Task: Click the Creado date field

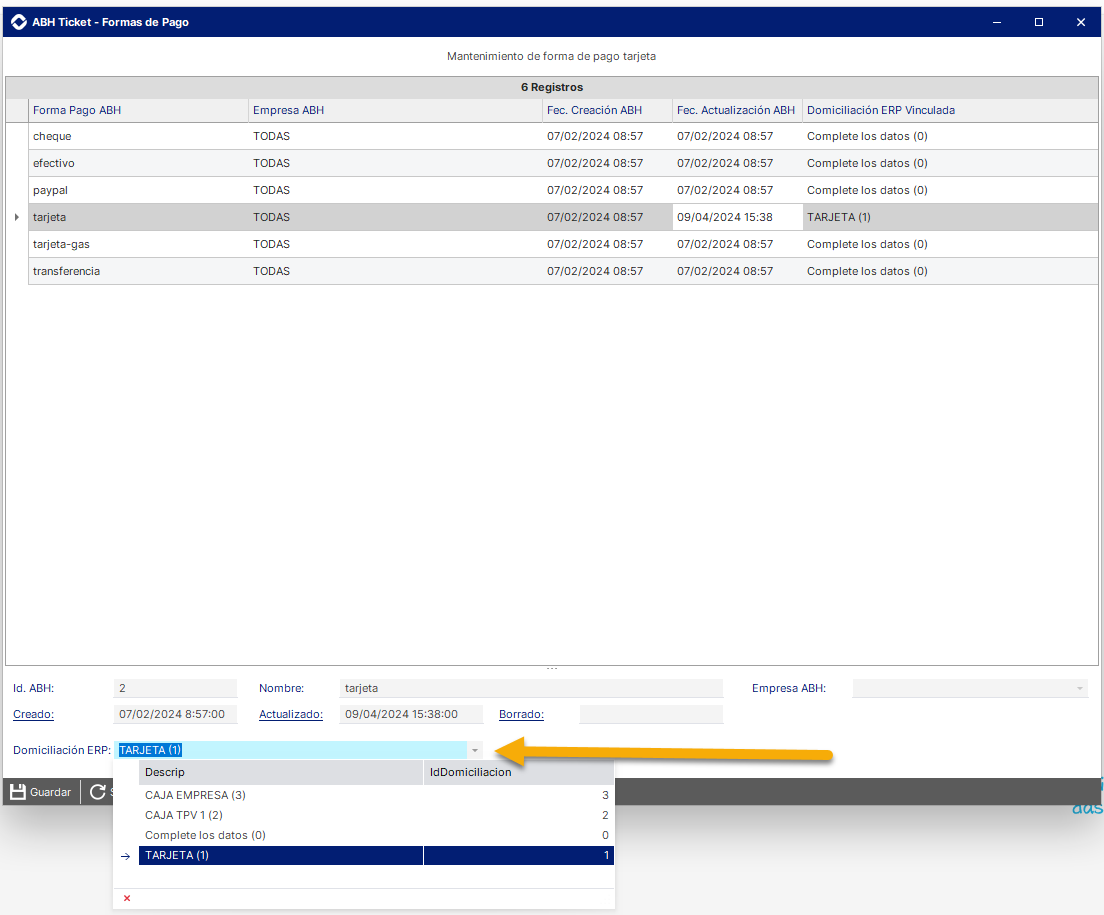Action: 175,714
